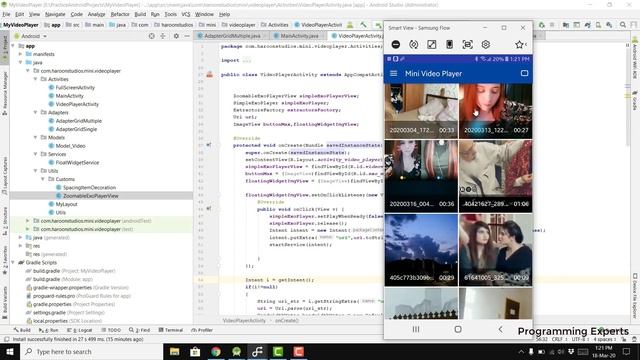Screen dimensions: 640x360
Task: Open the Help menu
Action: tap(224, 14)
